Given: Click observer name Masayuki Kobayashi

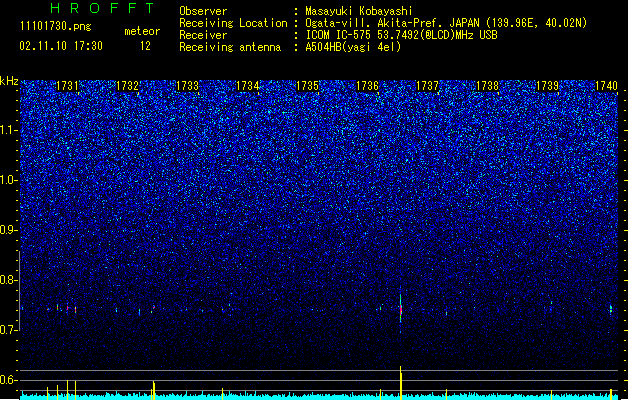Looking at the screenshot, I should tap(359, 11).
